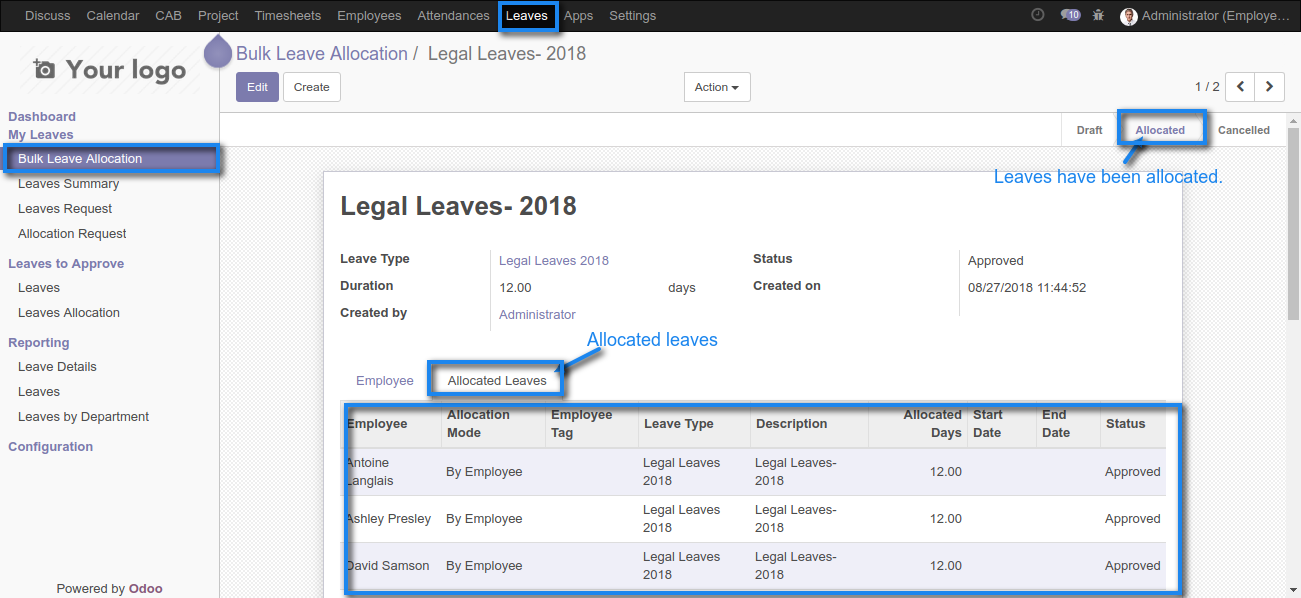1301x598 pixels.
Task: Select the Leaves top menu
Action: tap(527, 15)
